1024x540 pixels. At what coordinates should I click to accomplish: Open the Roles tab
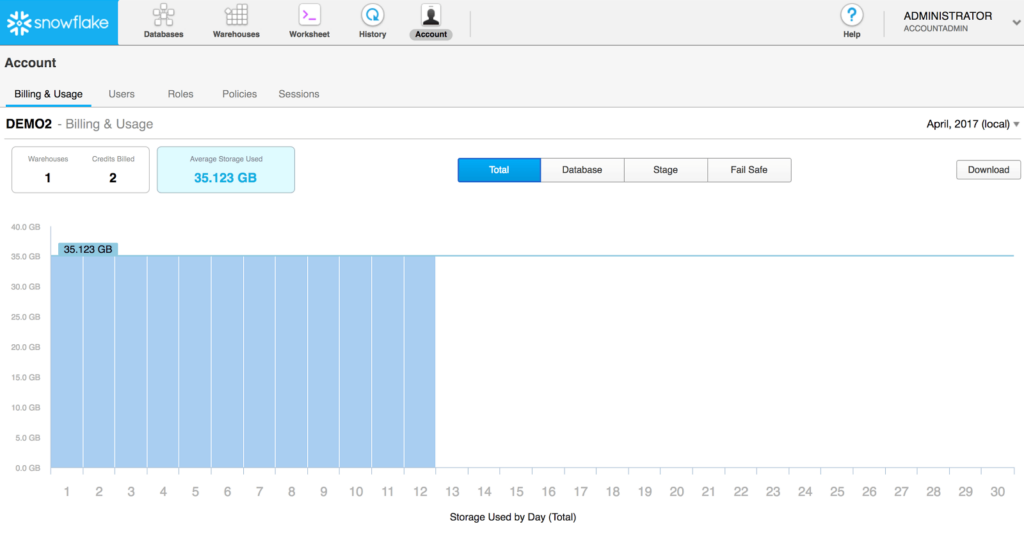coord(181,94)
